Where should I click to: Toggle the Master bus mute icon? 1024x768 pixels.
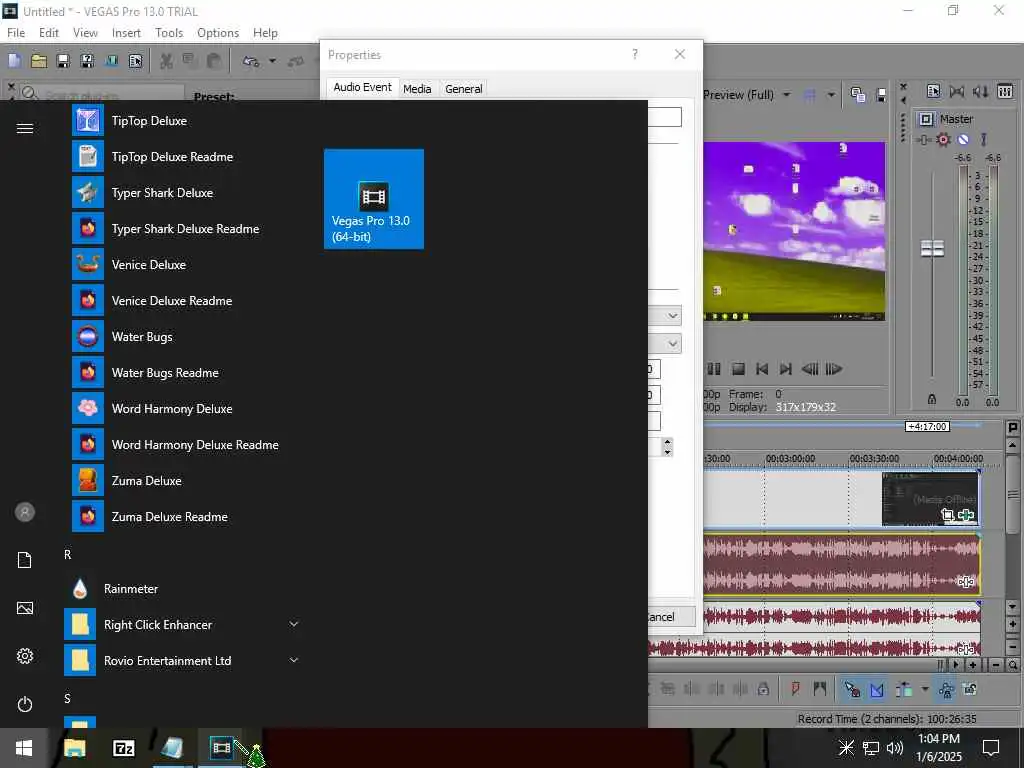click(963, 139)
